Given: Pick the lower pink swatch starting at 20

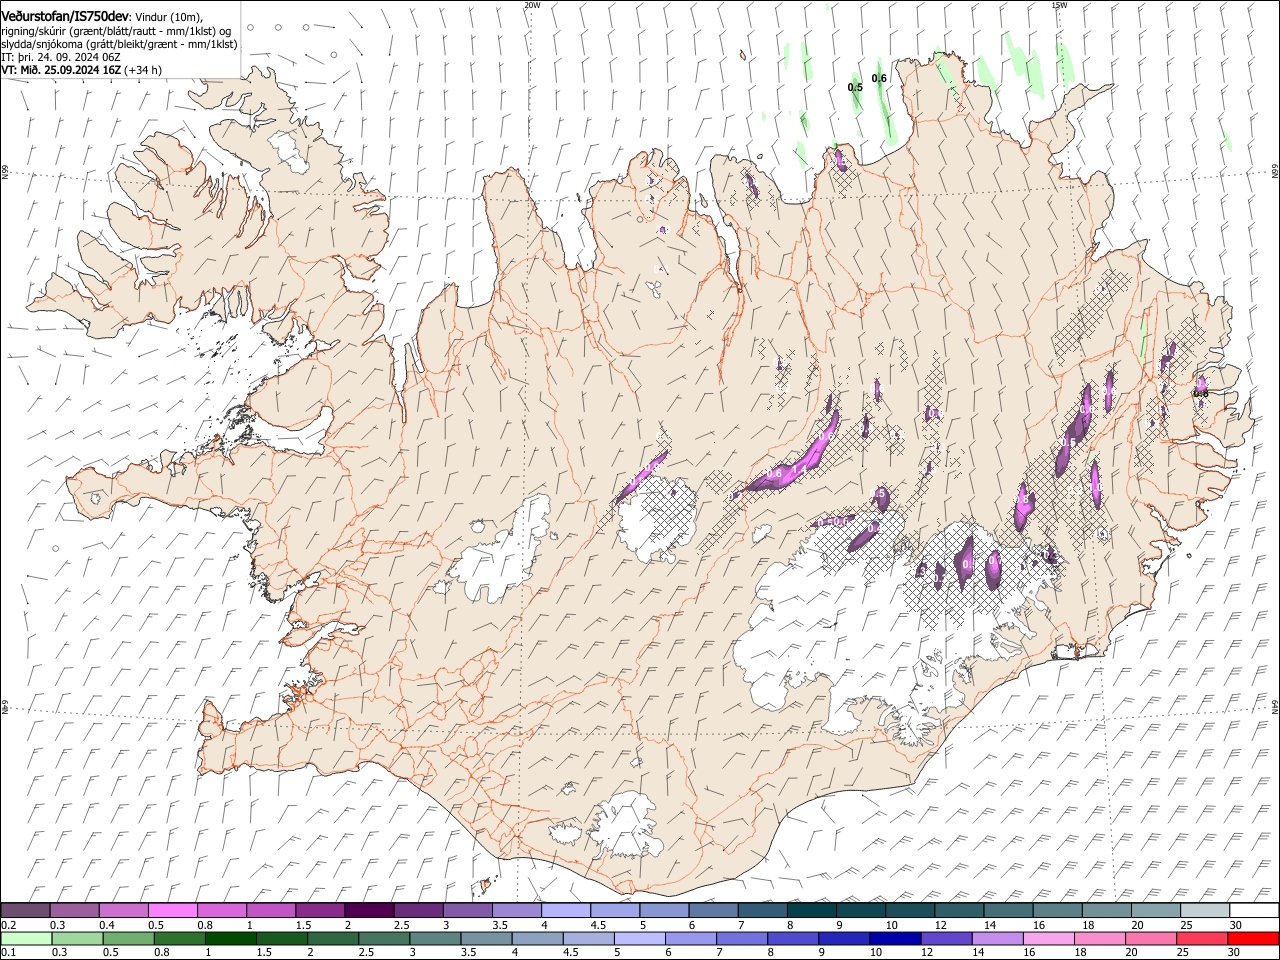Looking at the screenshot, I should tap(1149, 938).
